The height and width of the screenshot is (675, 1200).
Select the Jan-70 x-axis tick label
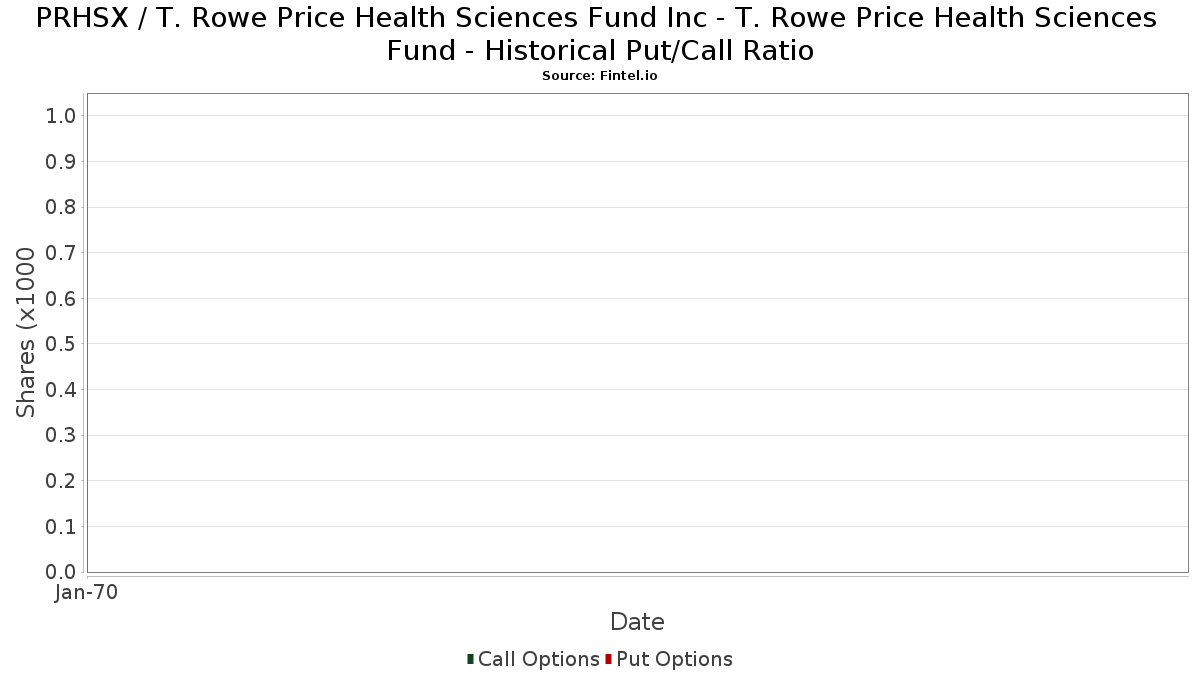86,593
